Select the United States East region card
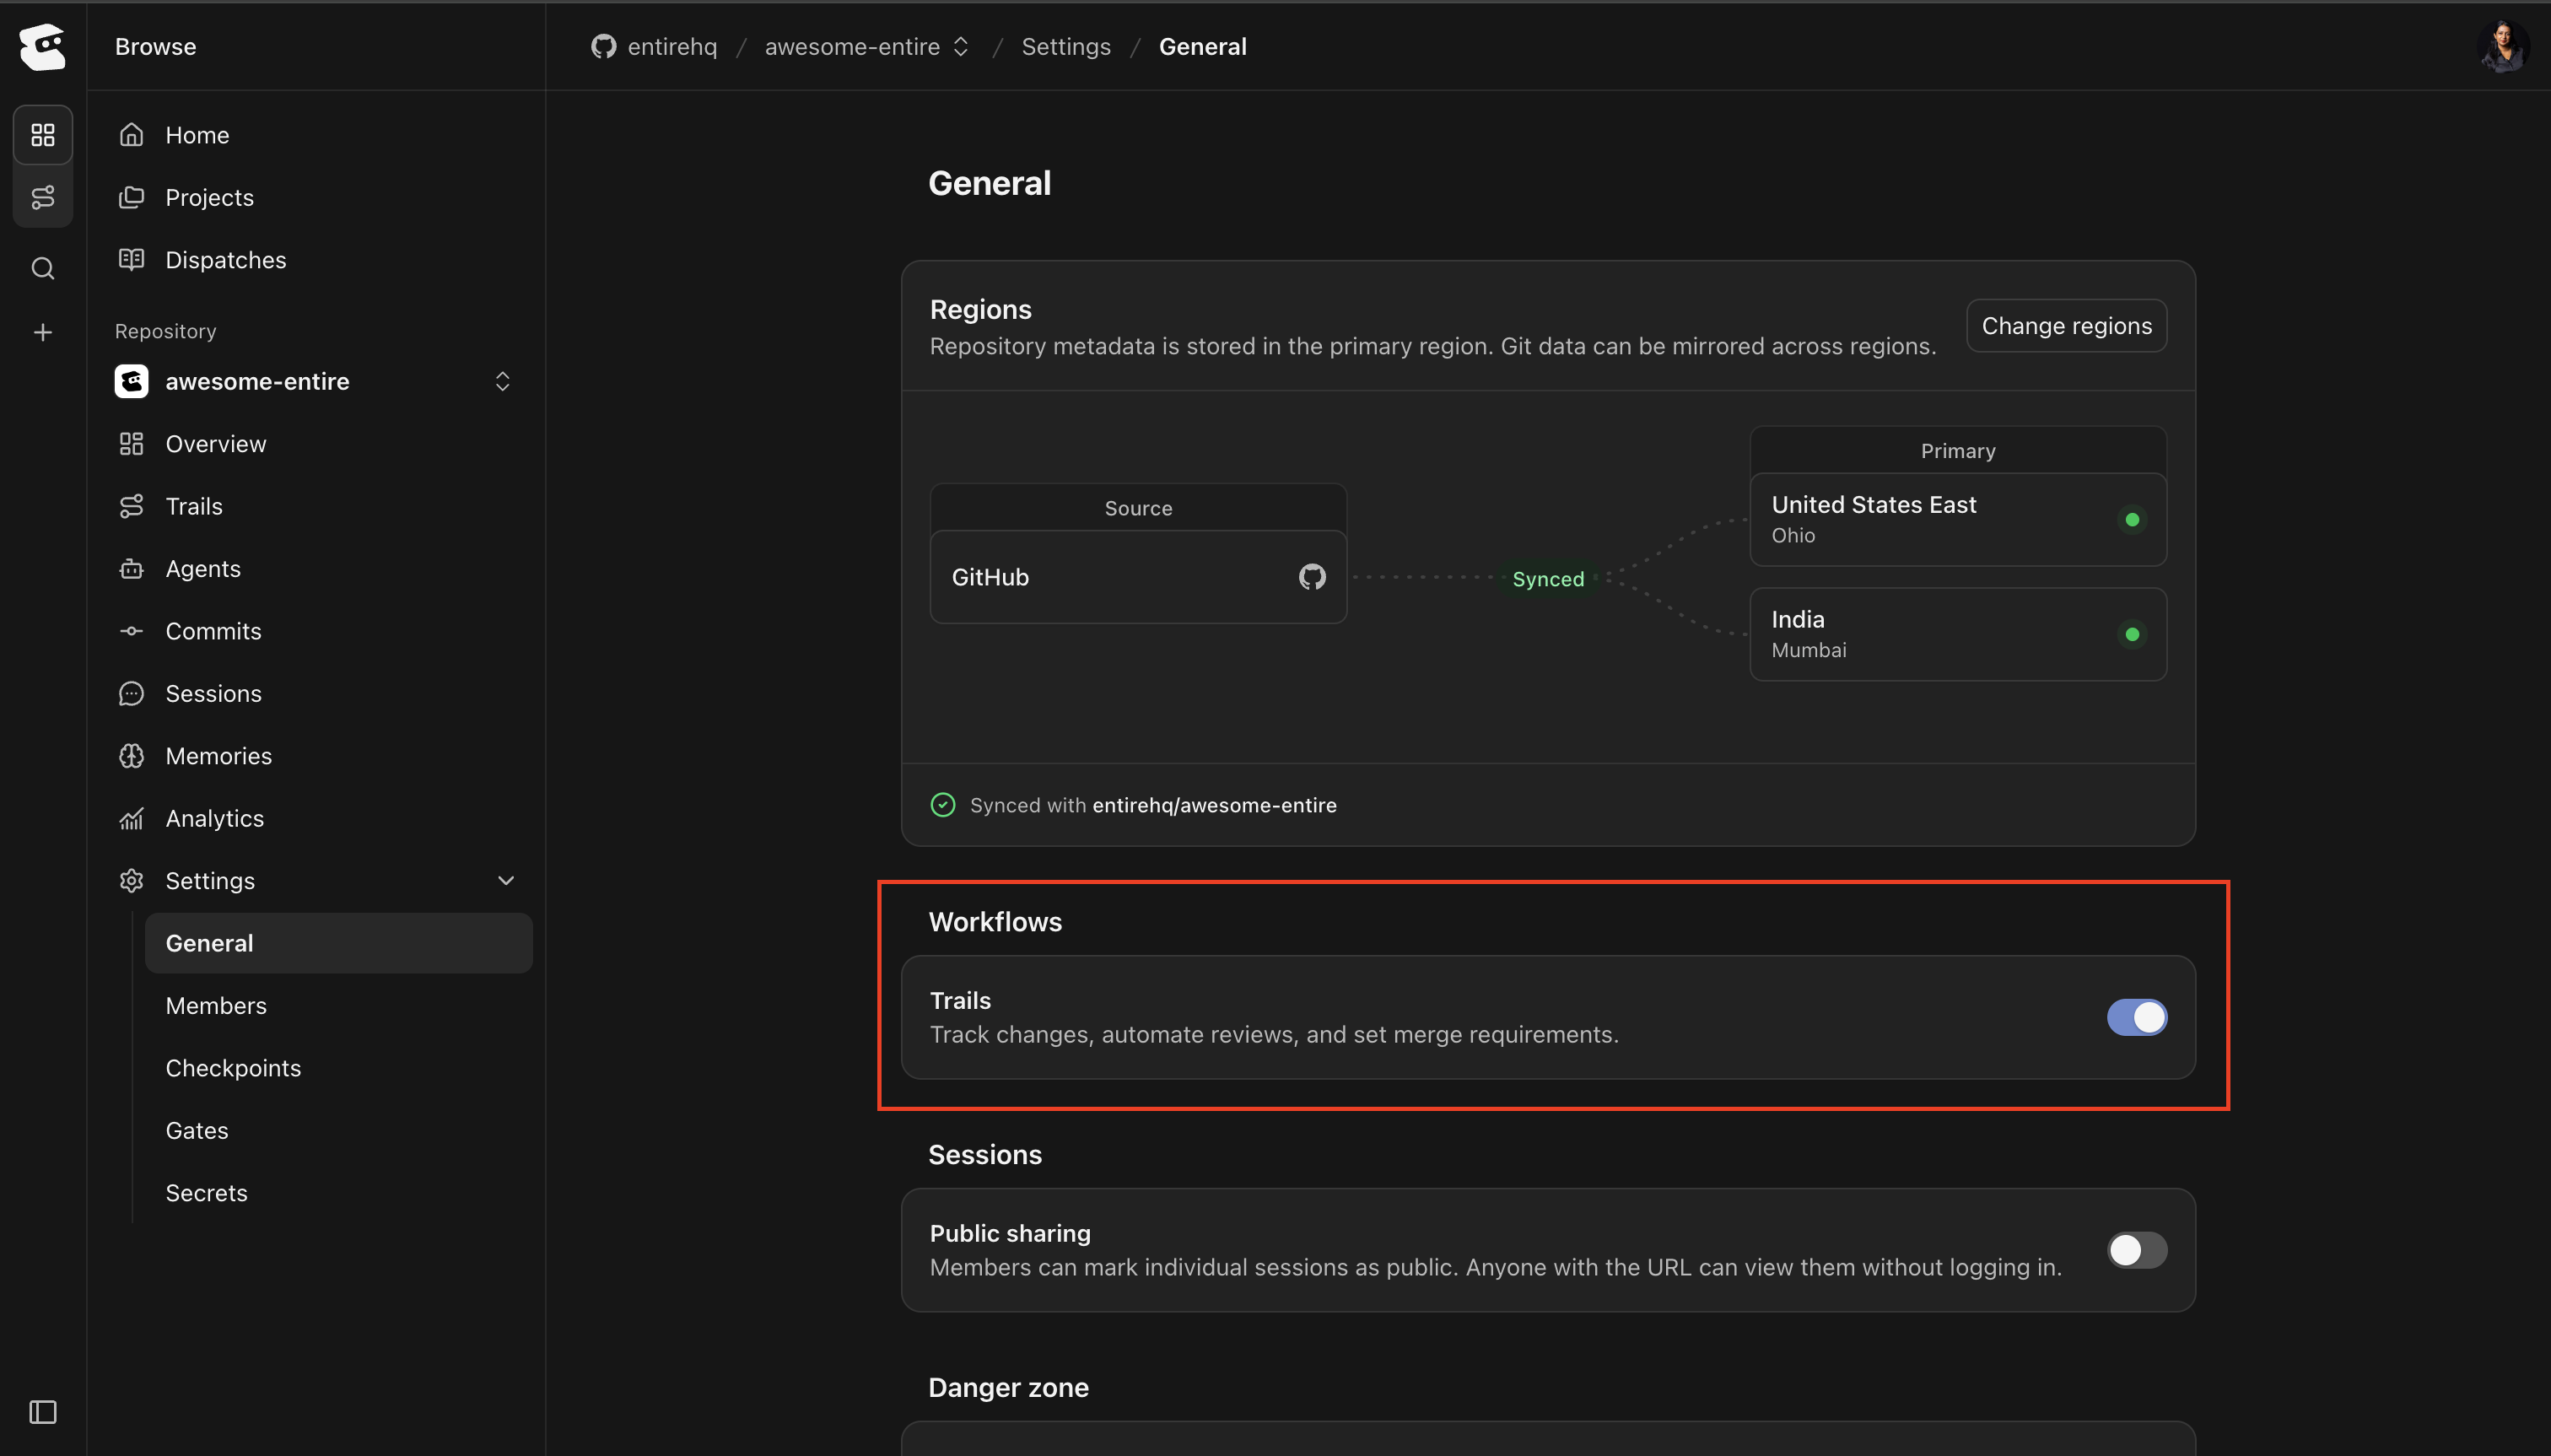 [x=1958, y=519]
